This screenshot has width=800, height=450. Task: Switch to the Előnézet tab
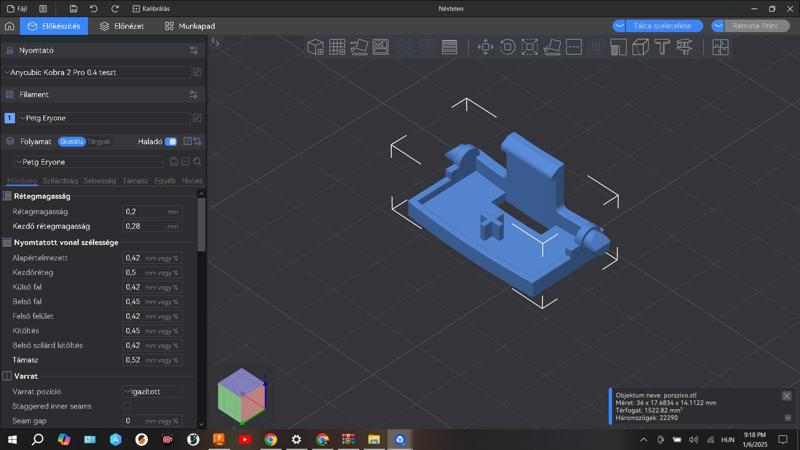(122, 26)
